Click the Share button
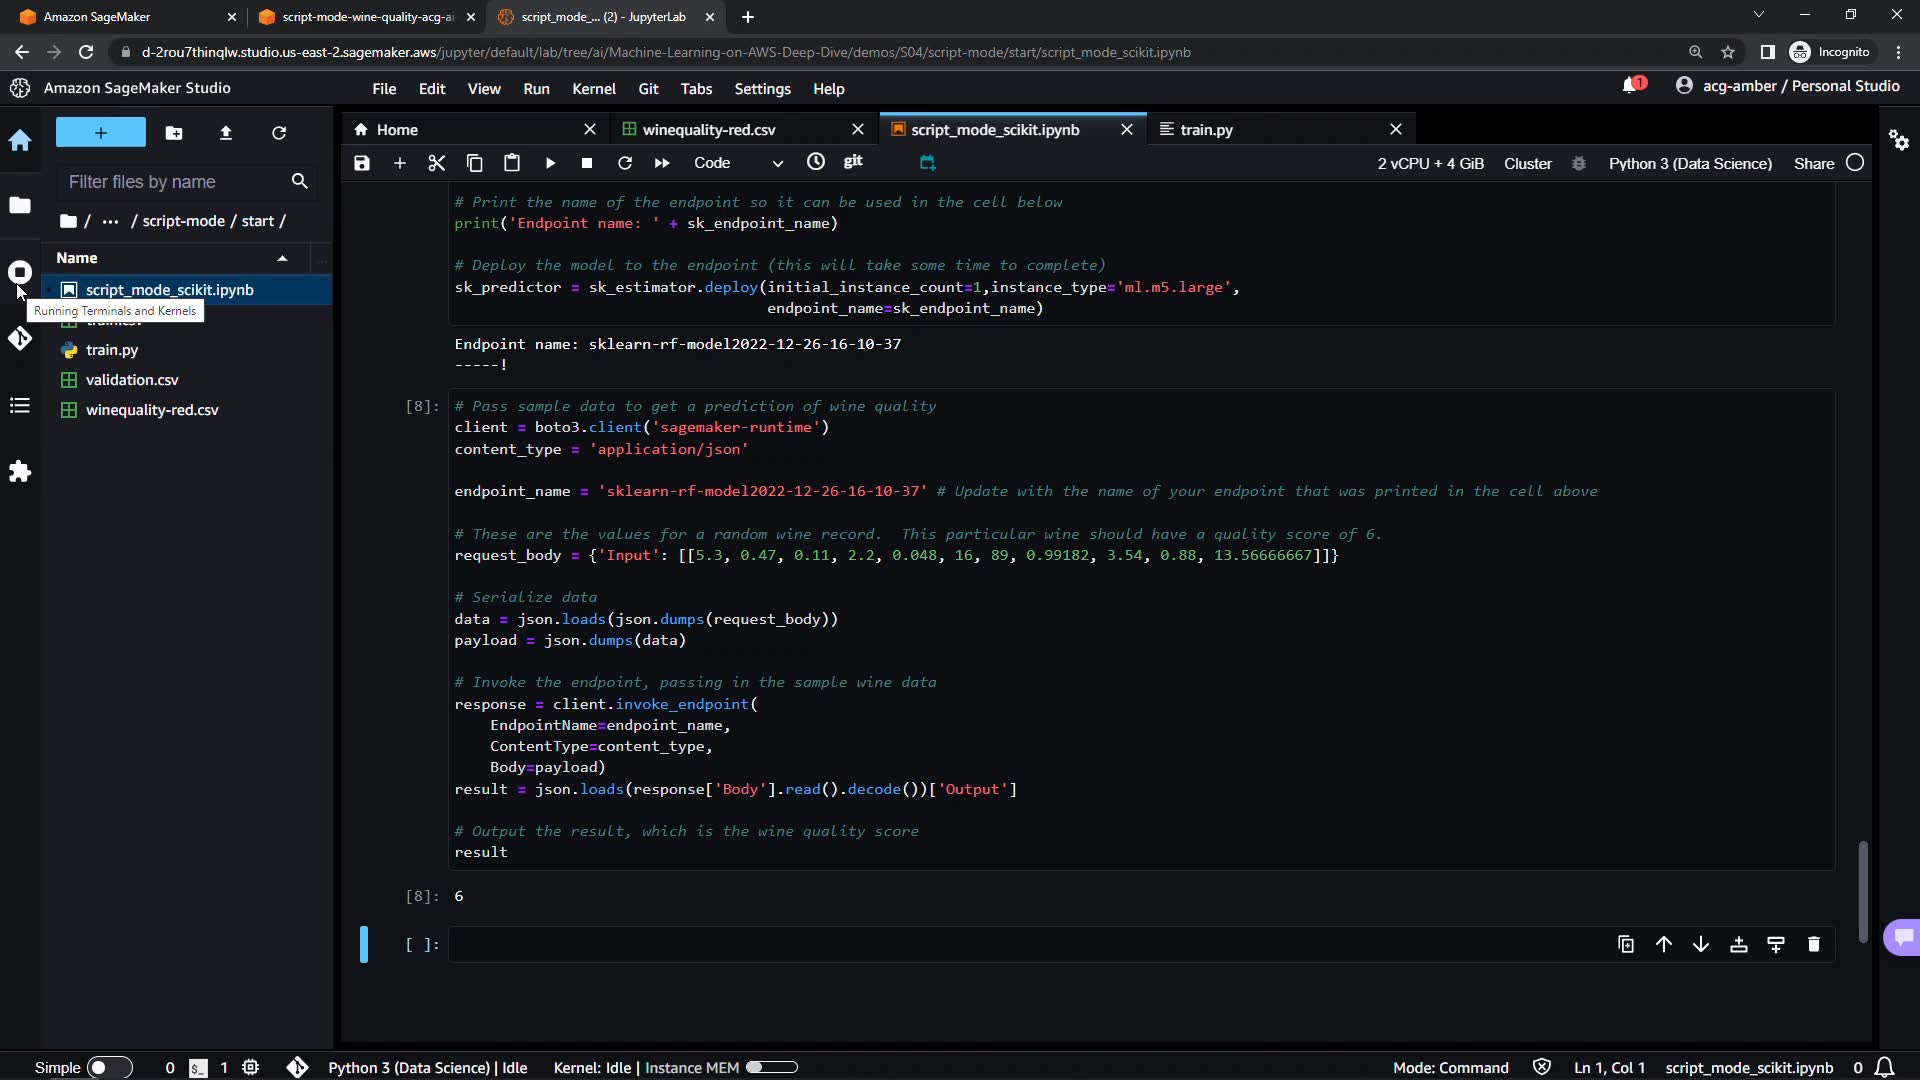This screenshot has width=1920, height=1080. (x=1813, y=163)
